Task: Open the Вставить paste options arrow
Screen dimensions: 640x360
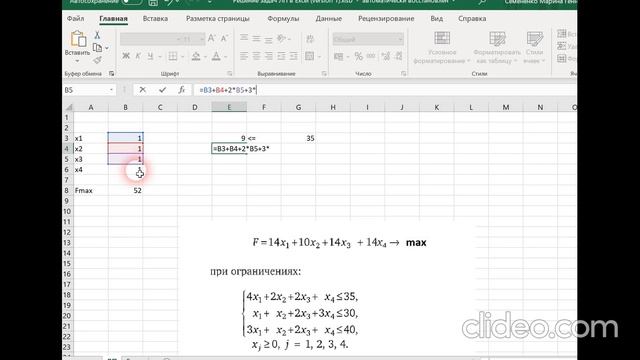Action: (77, 61)
